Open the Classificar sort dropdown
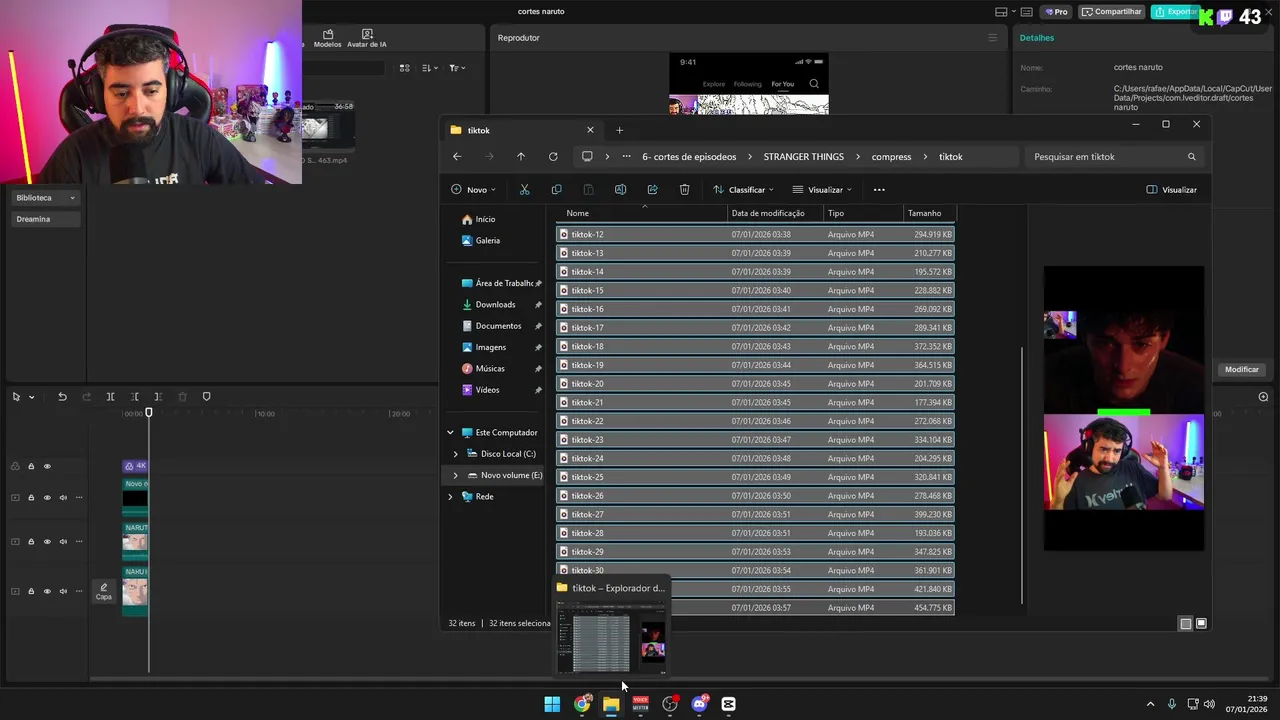1280x720 pixels. tap(745, 189)
